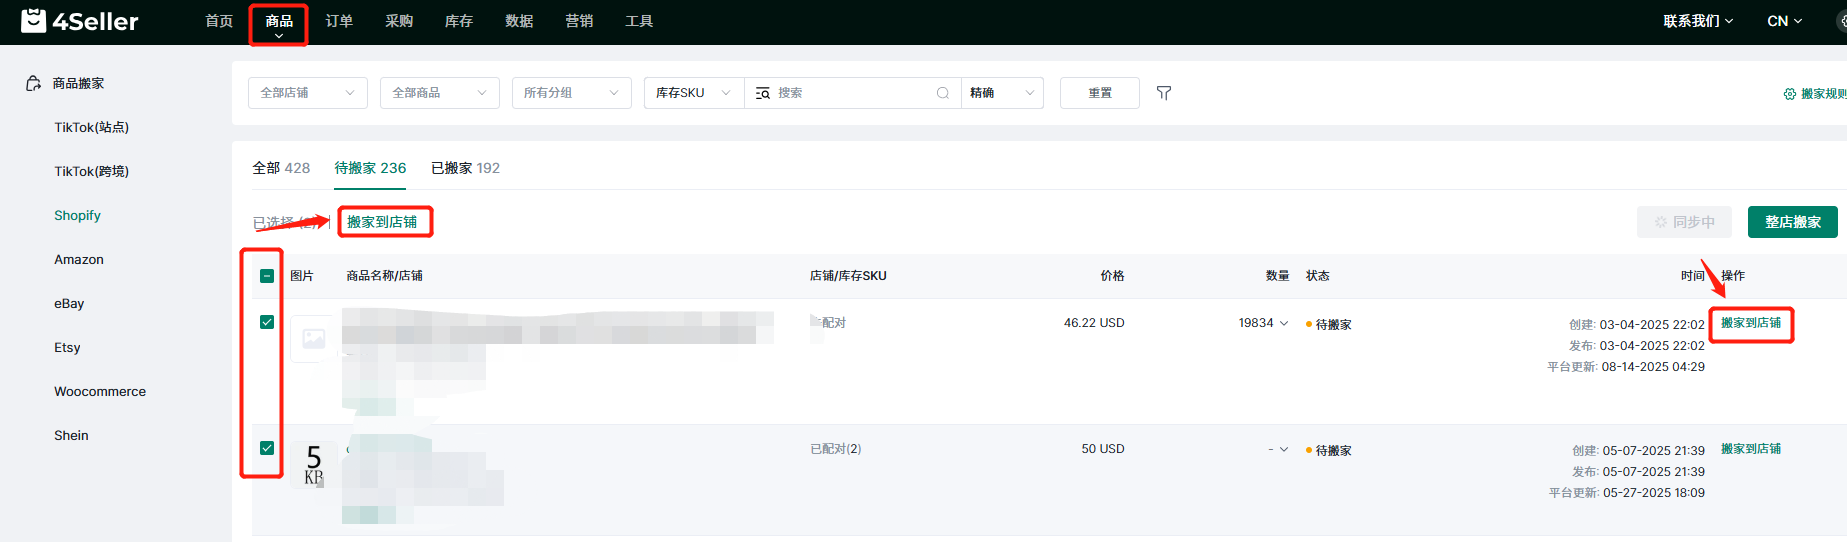
Task: Expand the quantity 19834 chevron
Action: pos(1284,323)
